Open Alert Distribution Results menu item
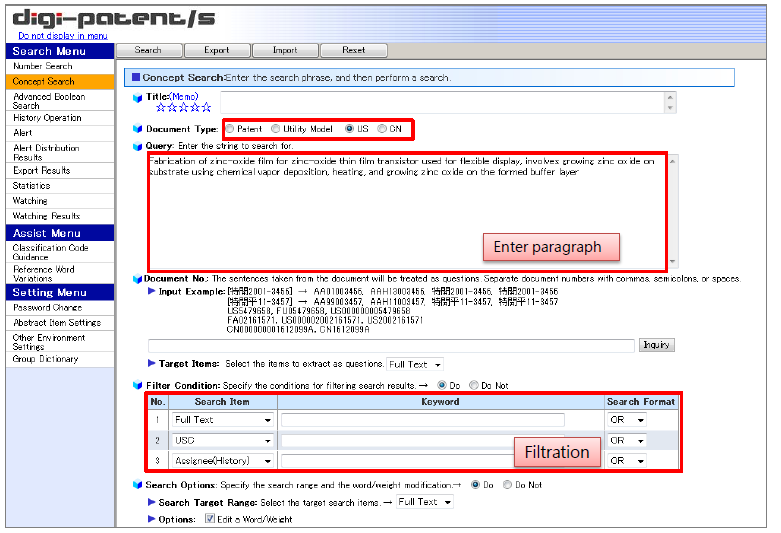The image size is (781, 533). tap(60, 152)
